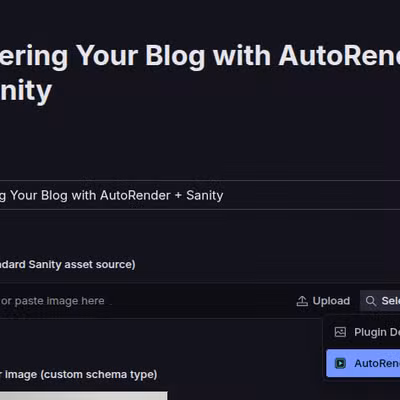The image size is (400, 400).
Task: Click the word 'Sanity' in the title field
Action: click(205, 195)
